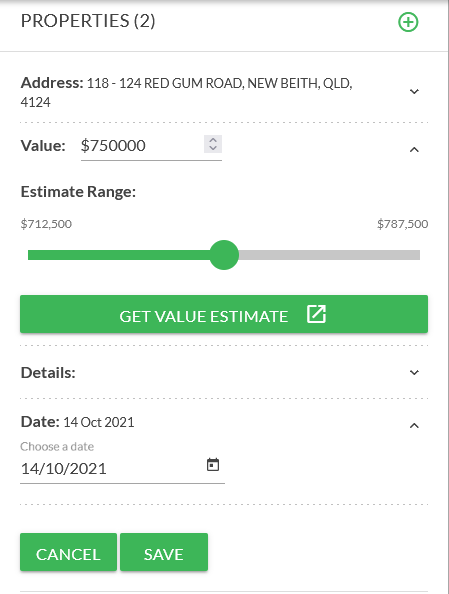Collapse the Value section chevron
Screen dimensions: 449x594
point(414,150)
